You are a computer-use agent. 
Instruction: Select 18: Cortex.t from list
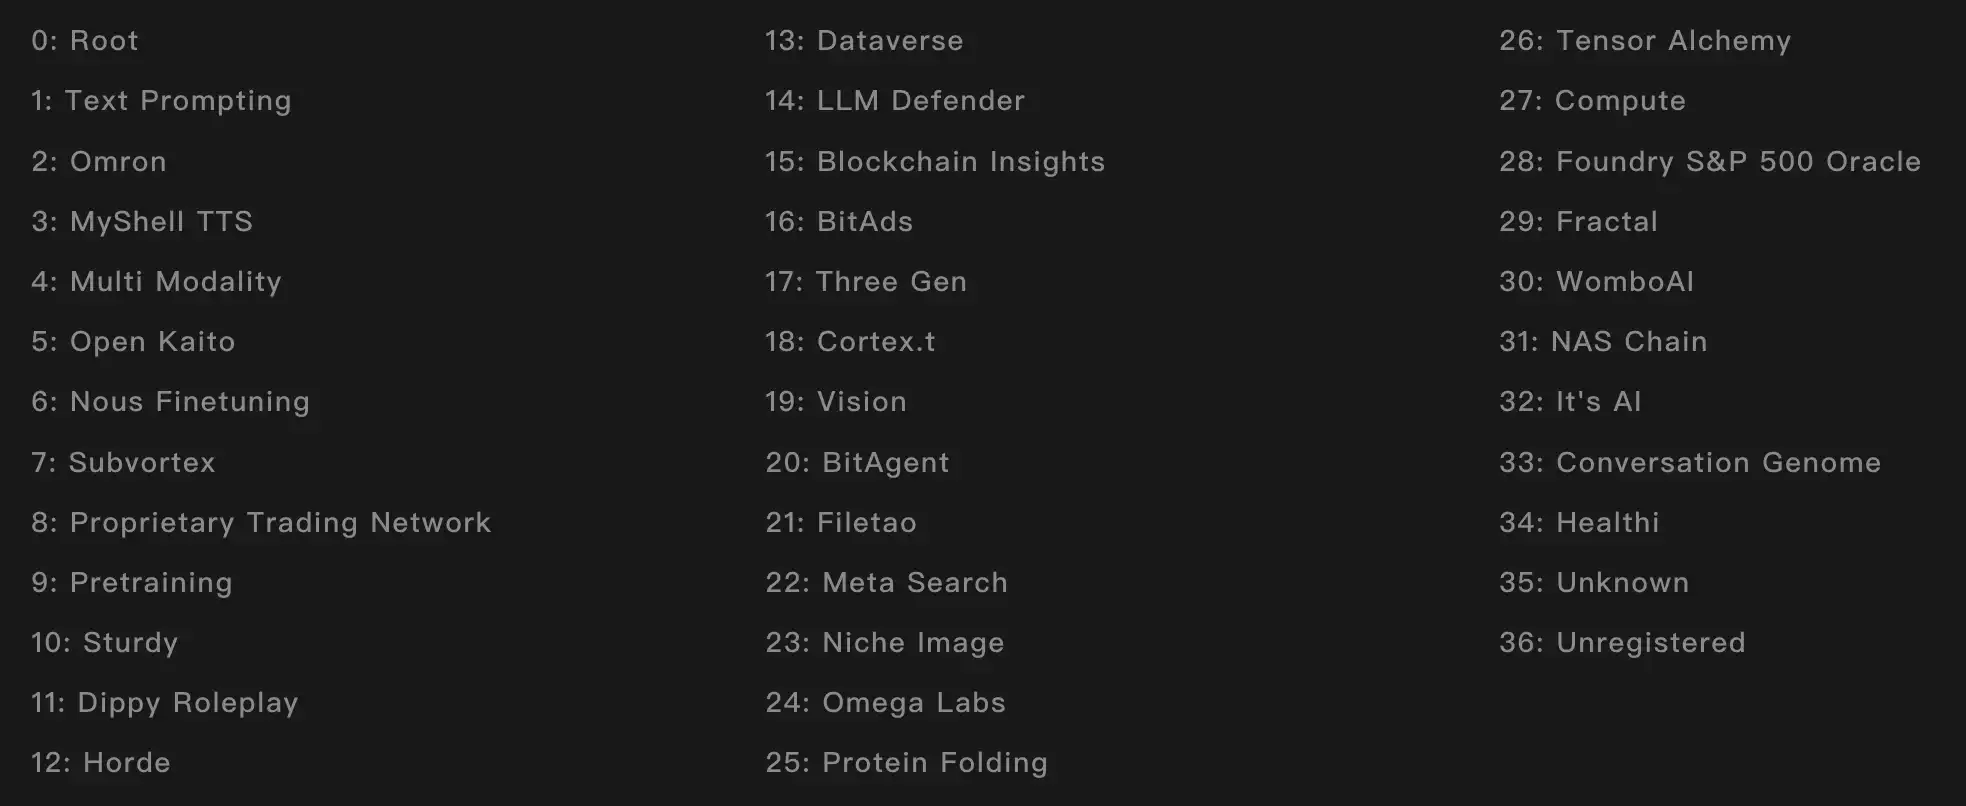pyautogui.click(x=850, y=342)
